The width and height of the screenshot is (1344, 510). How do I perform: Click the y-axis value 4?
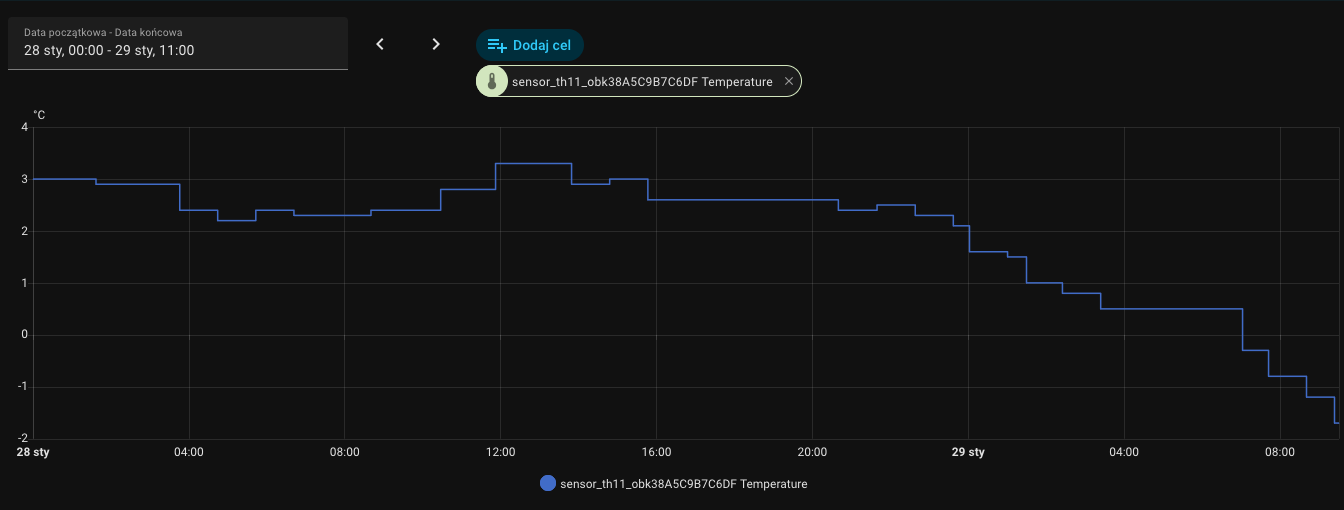[x=24, y=128]
